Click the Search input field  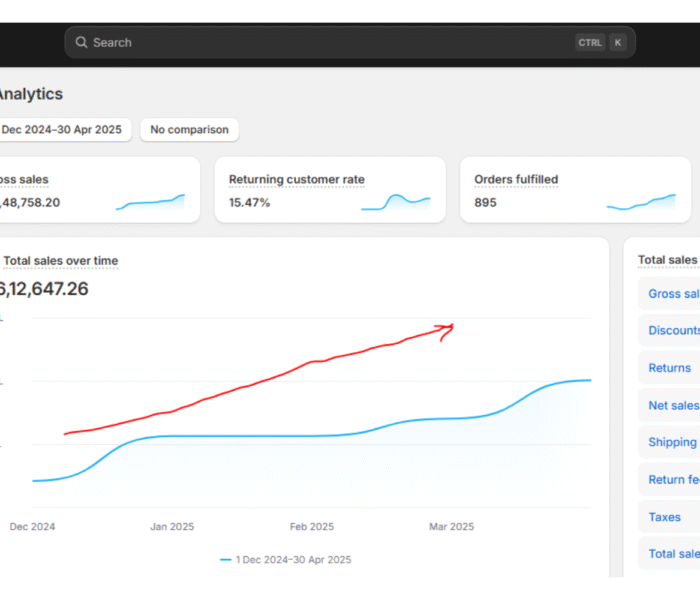[x=350, y=42]
